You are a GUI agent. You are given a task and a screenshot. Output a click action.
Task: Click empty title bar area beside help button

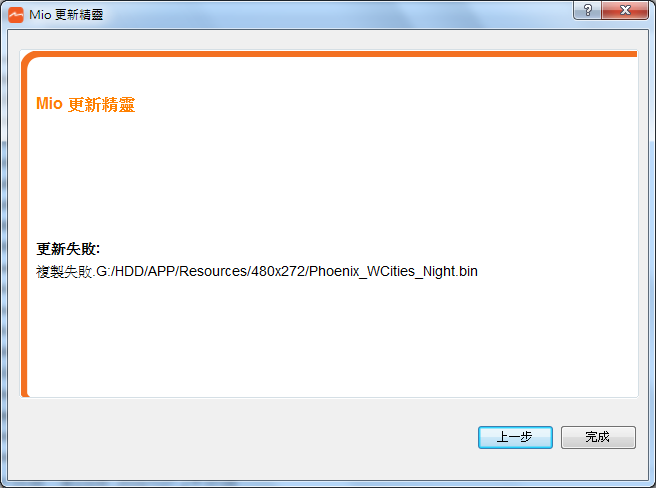(335, 15)
